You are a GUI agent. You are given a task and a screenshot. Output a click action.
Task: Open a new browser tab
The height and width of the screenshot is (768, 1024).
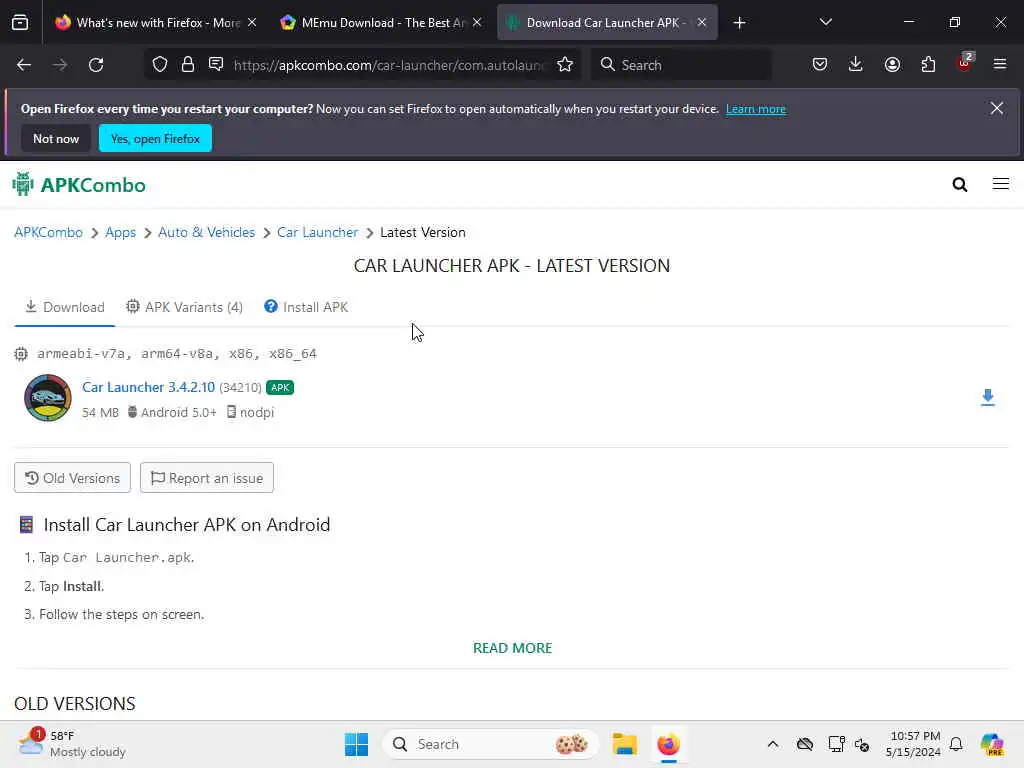[739, 23]
